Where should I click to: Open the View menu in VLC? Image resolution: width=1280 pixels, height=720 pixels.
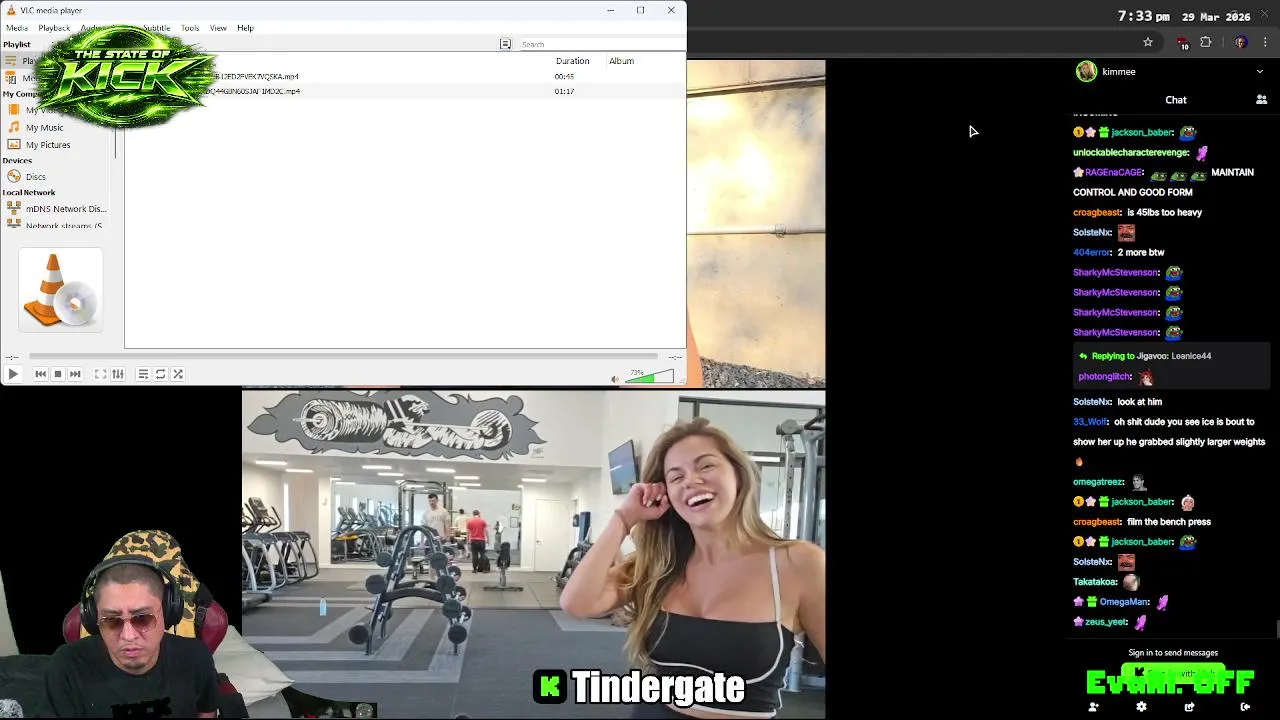[218, 28]
